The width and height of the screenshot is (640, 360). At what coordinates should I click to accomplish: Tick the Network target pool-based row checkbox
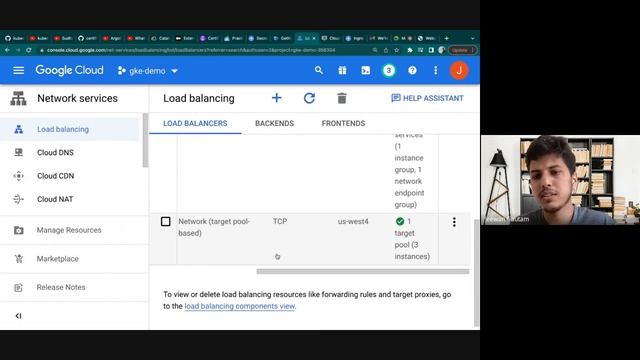(165, 221)
